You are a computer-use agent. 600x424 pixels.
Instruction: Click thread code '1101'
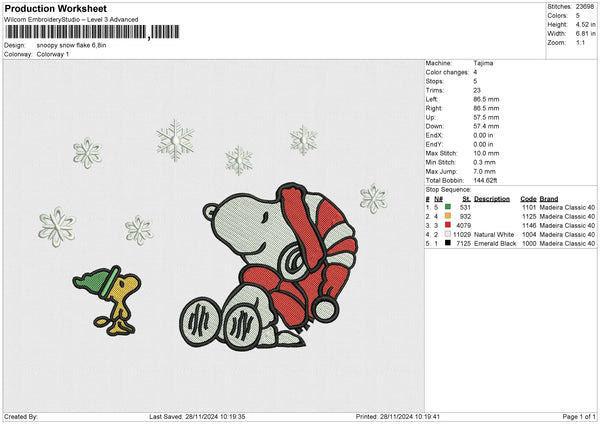click(x=529, y=207)
